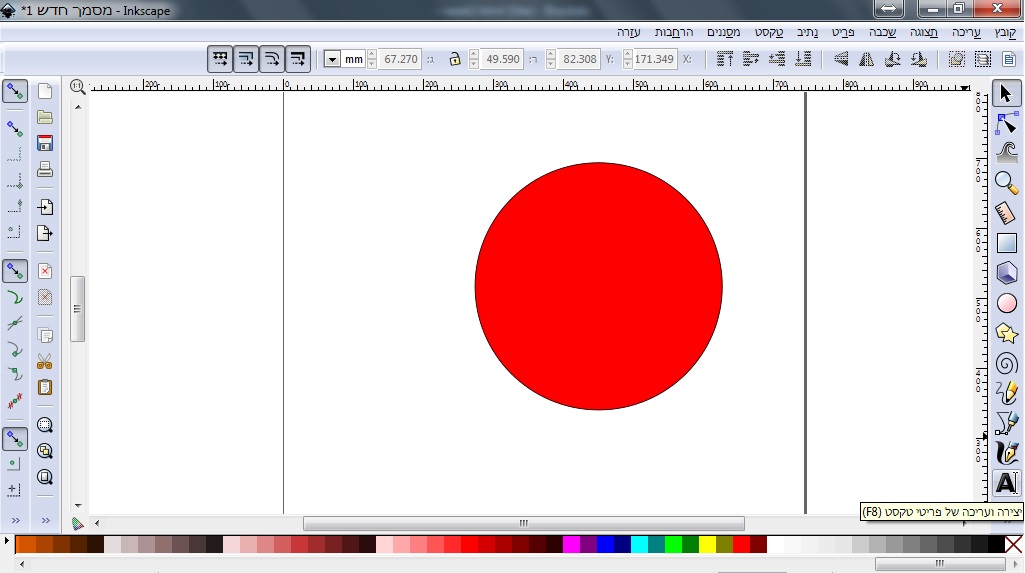
Task: Select the Pencil freehand tool
Action: coord(1006,393)
